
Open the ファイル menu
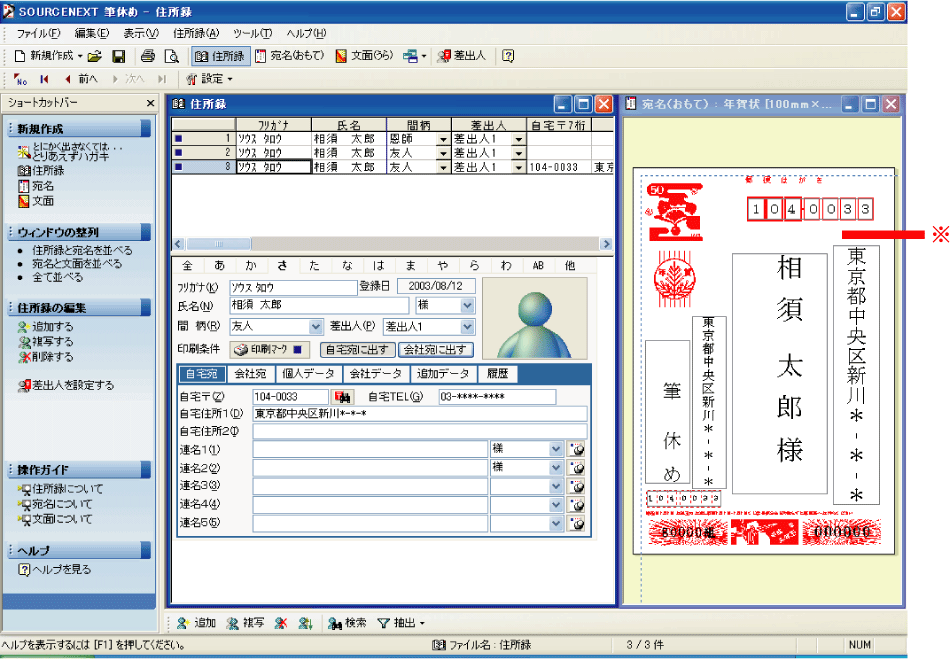pos(38,33)
